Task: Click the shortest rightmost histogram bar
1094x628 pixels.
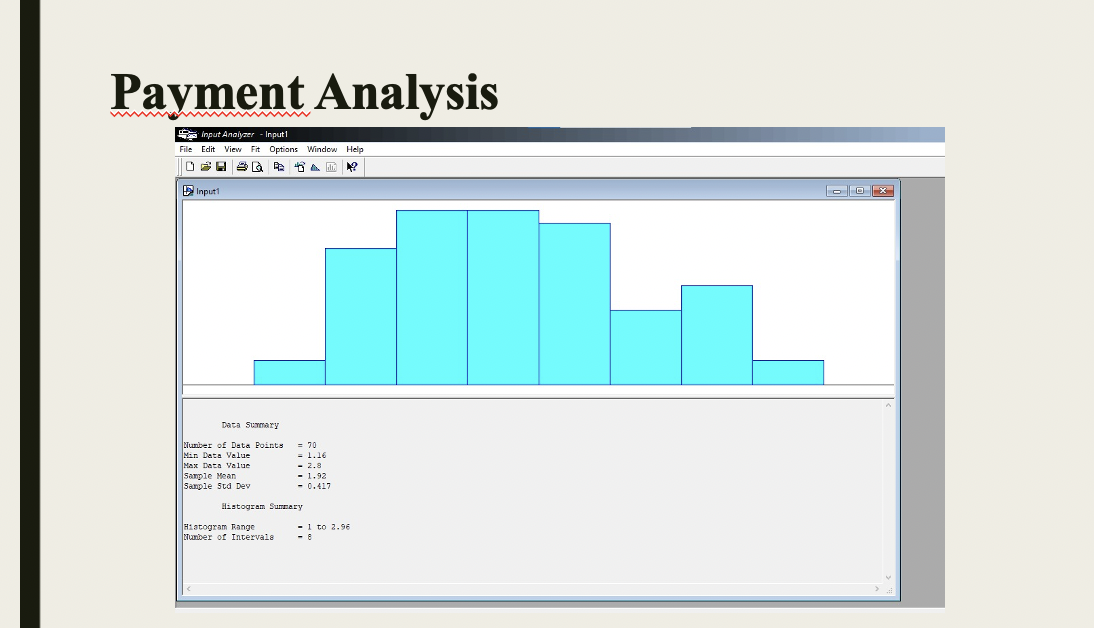Action: 788,373
